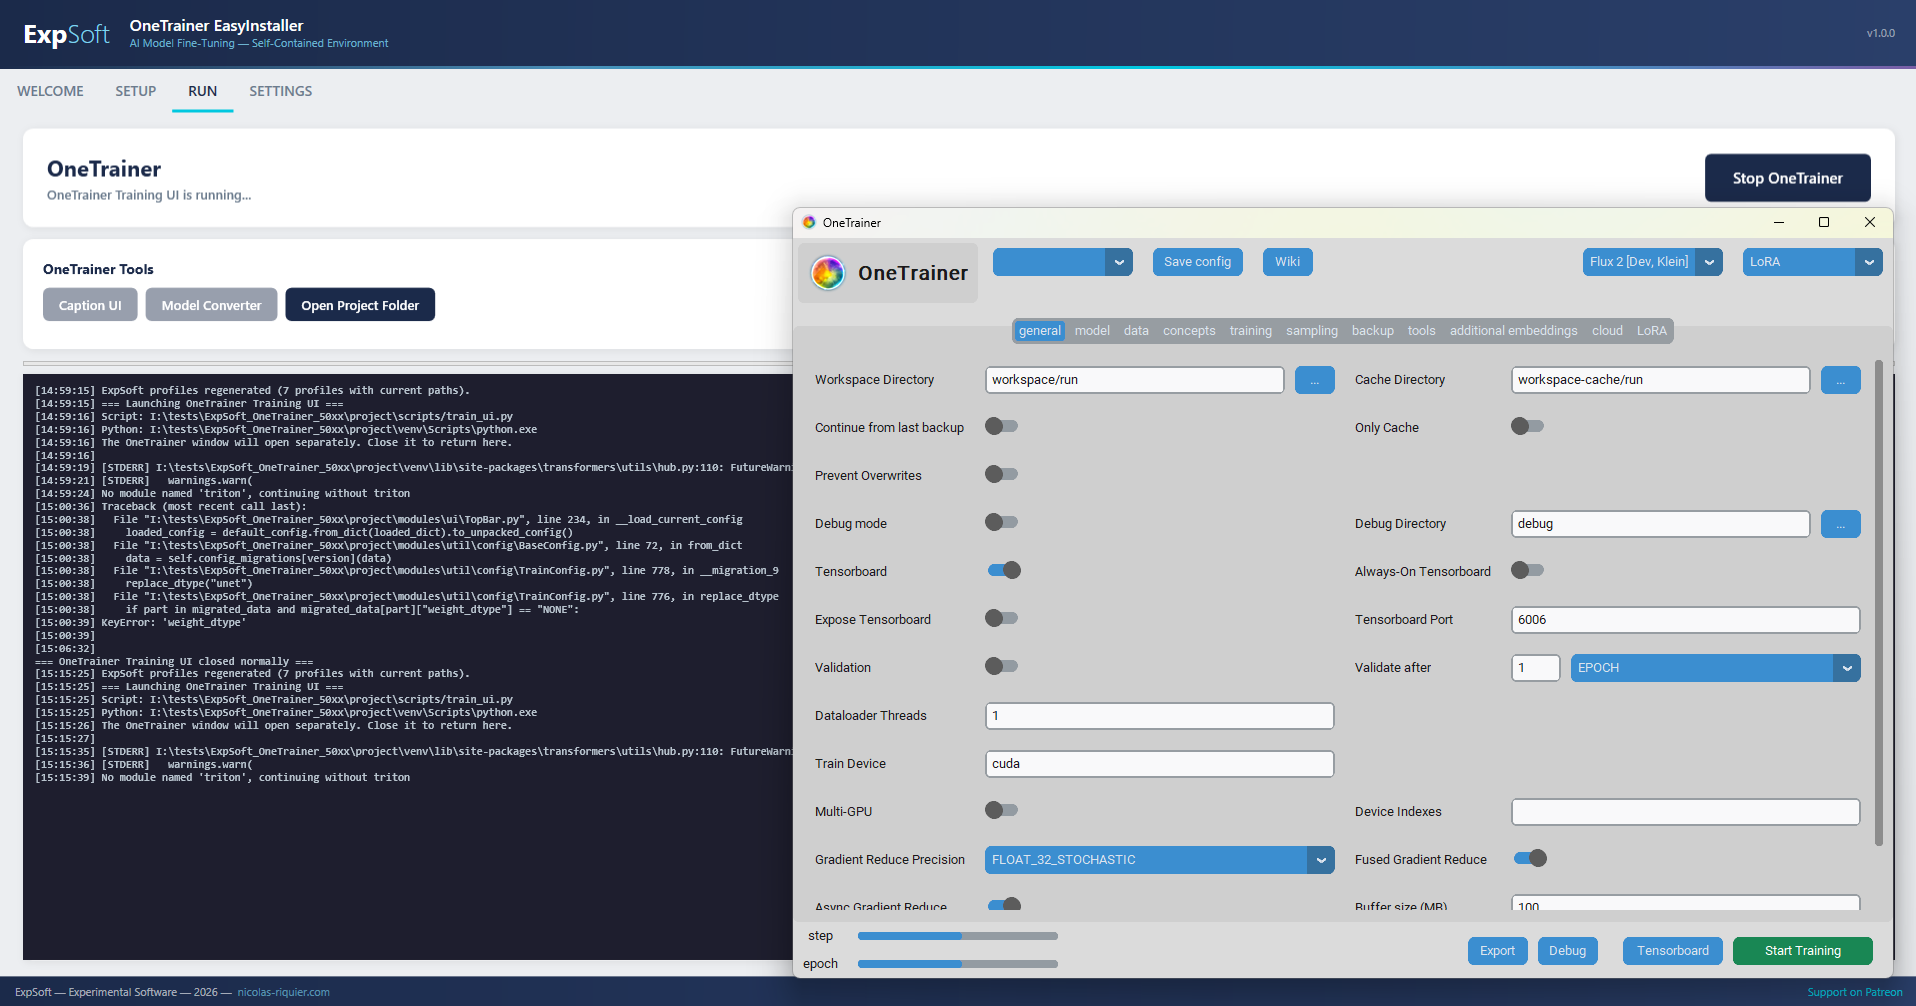Click Tensorboard Port input field

[x=1685, y=620]
